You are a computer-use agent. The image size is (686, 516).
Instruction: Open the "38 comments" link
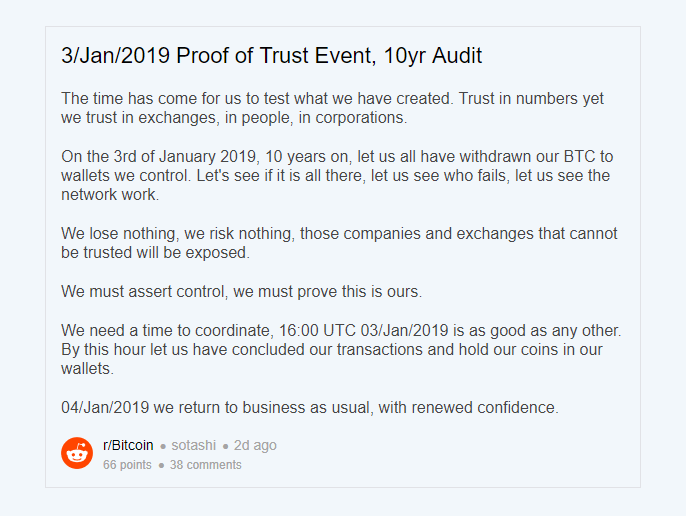click(205, 464)
